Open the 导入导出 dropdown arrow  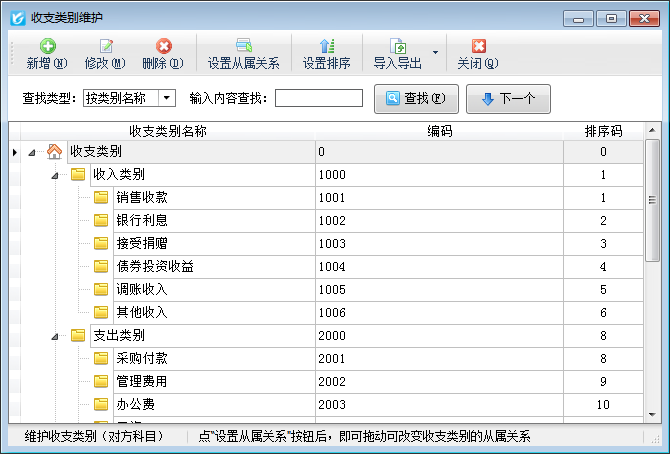pos(435,52)
